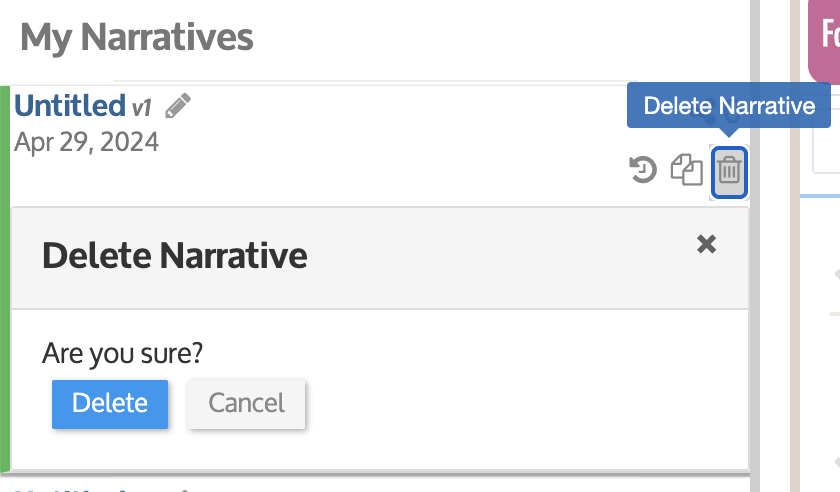Screen dimensions: 840x492
Task: Open the Untitled narrative title link
Action: [69, 105]
